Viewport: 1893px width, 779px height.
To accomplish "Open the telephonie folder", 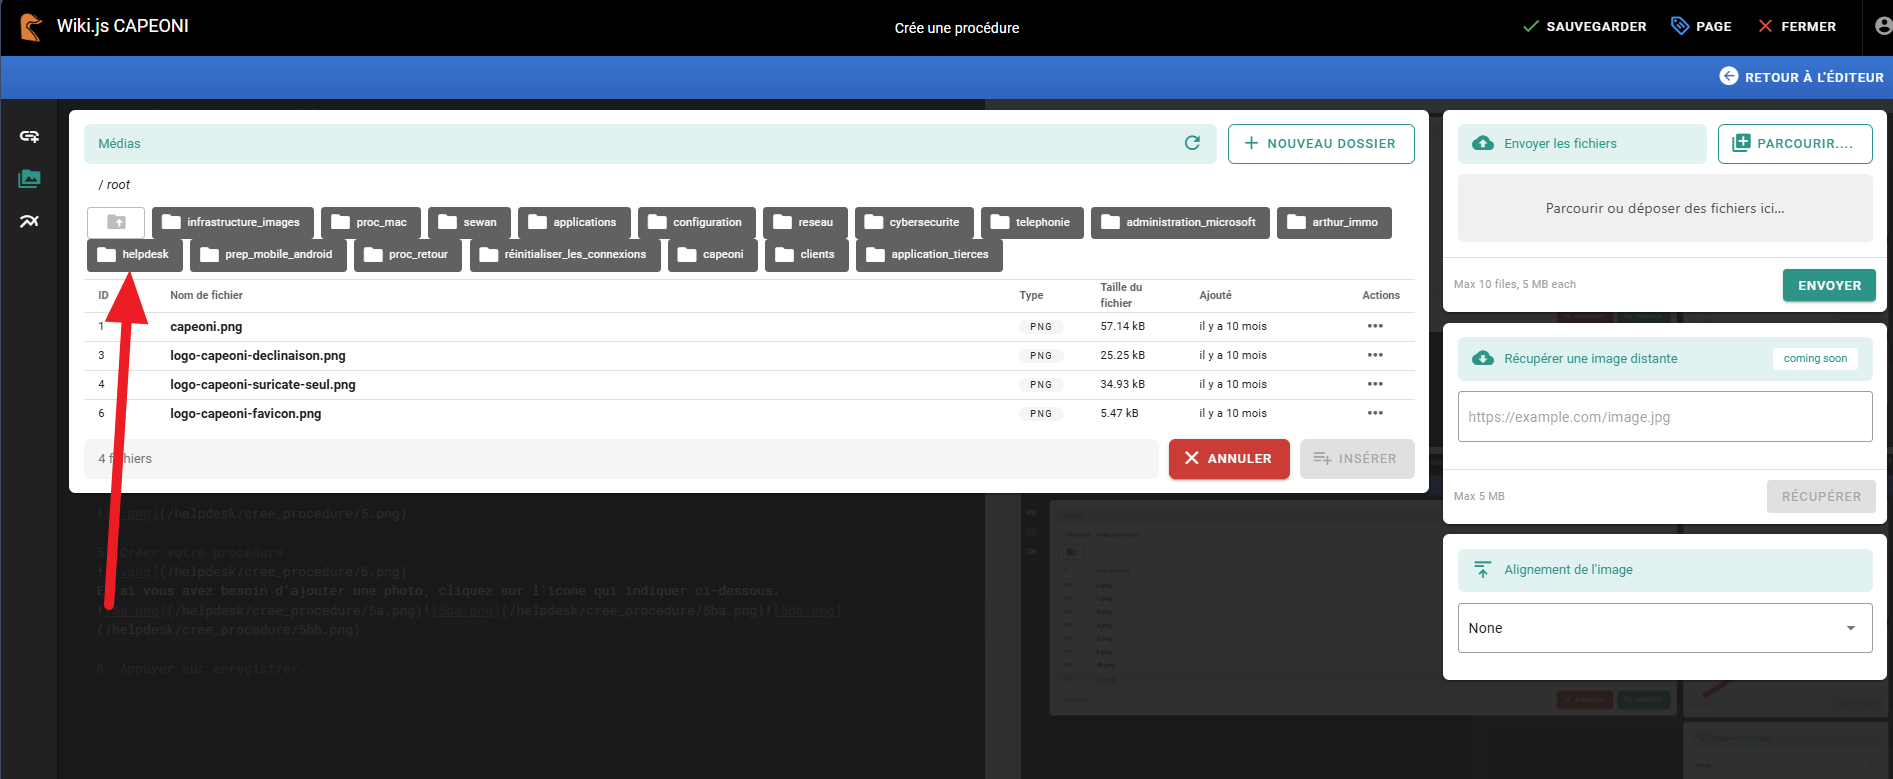I will (1032, 222).
